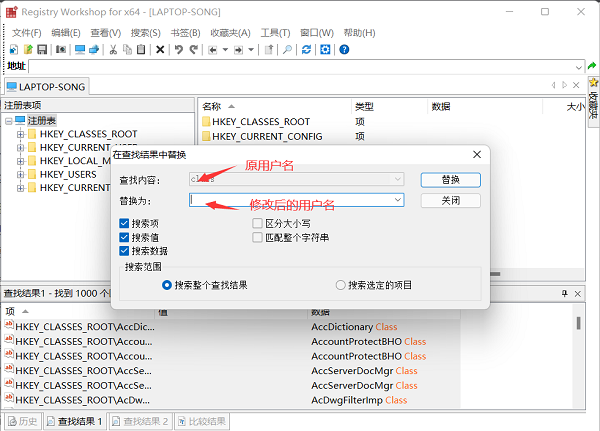Click the blue help question icon
The image size is (600, 431).
344,49
